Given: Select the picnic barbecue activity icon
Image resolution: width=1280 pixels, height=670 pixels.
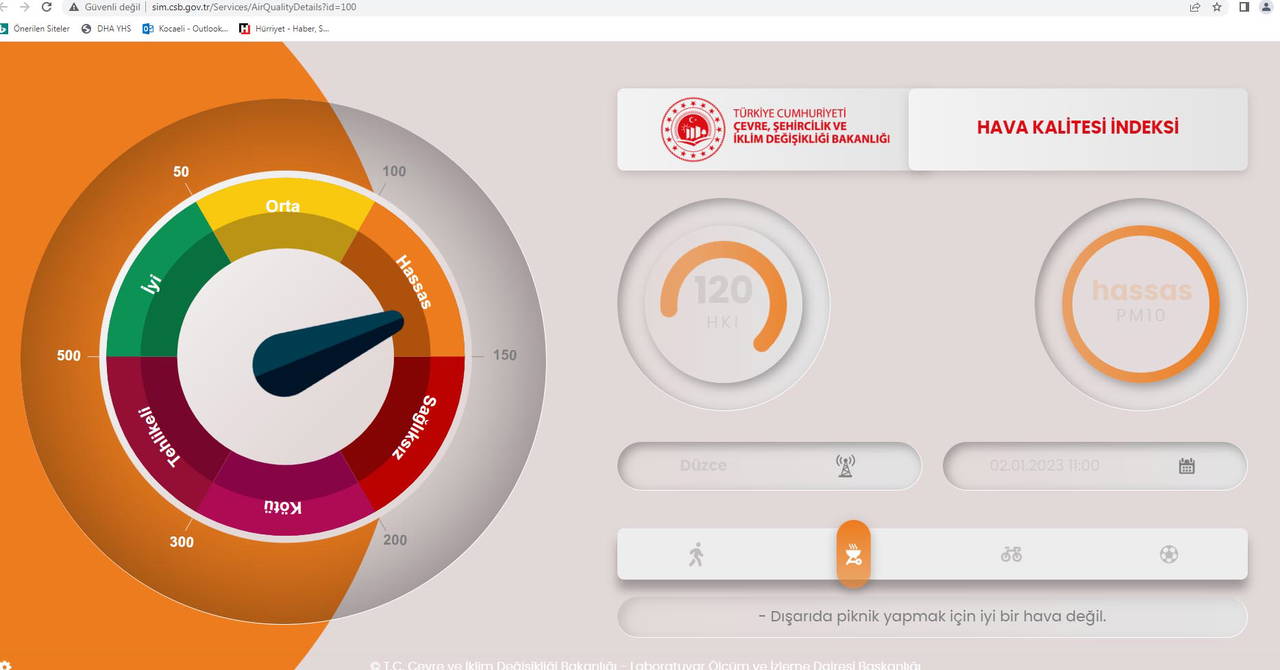Looking at the screenshot, I should [x=853, y=554].
